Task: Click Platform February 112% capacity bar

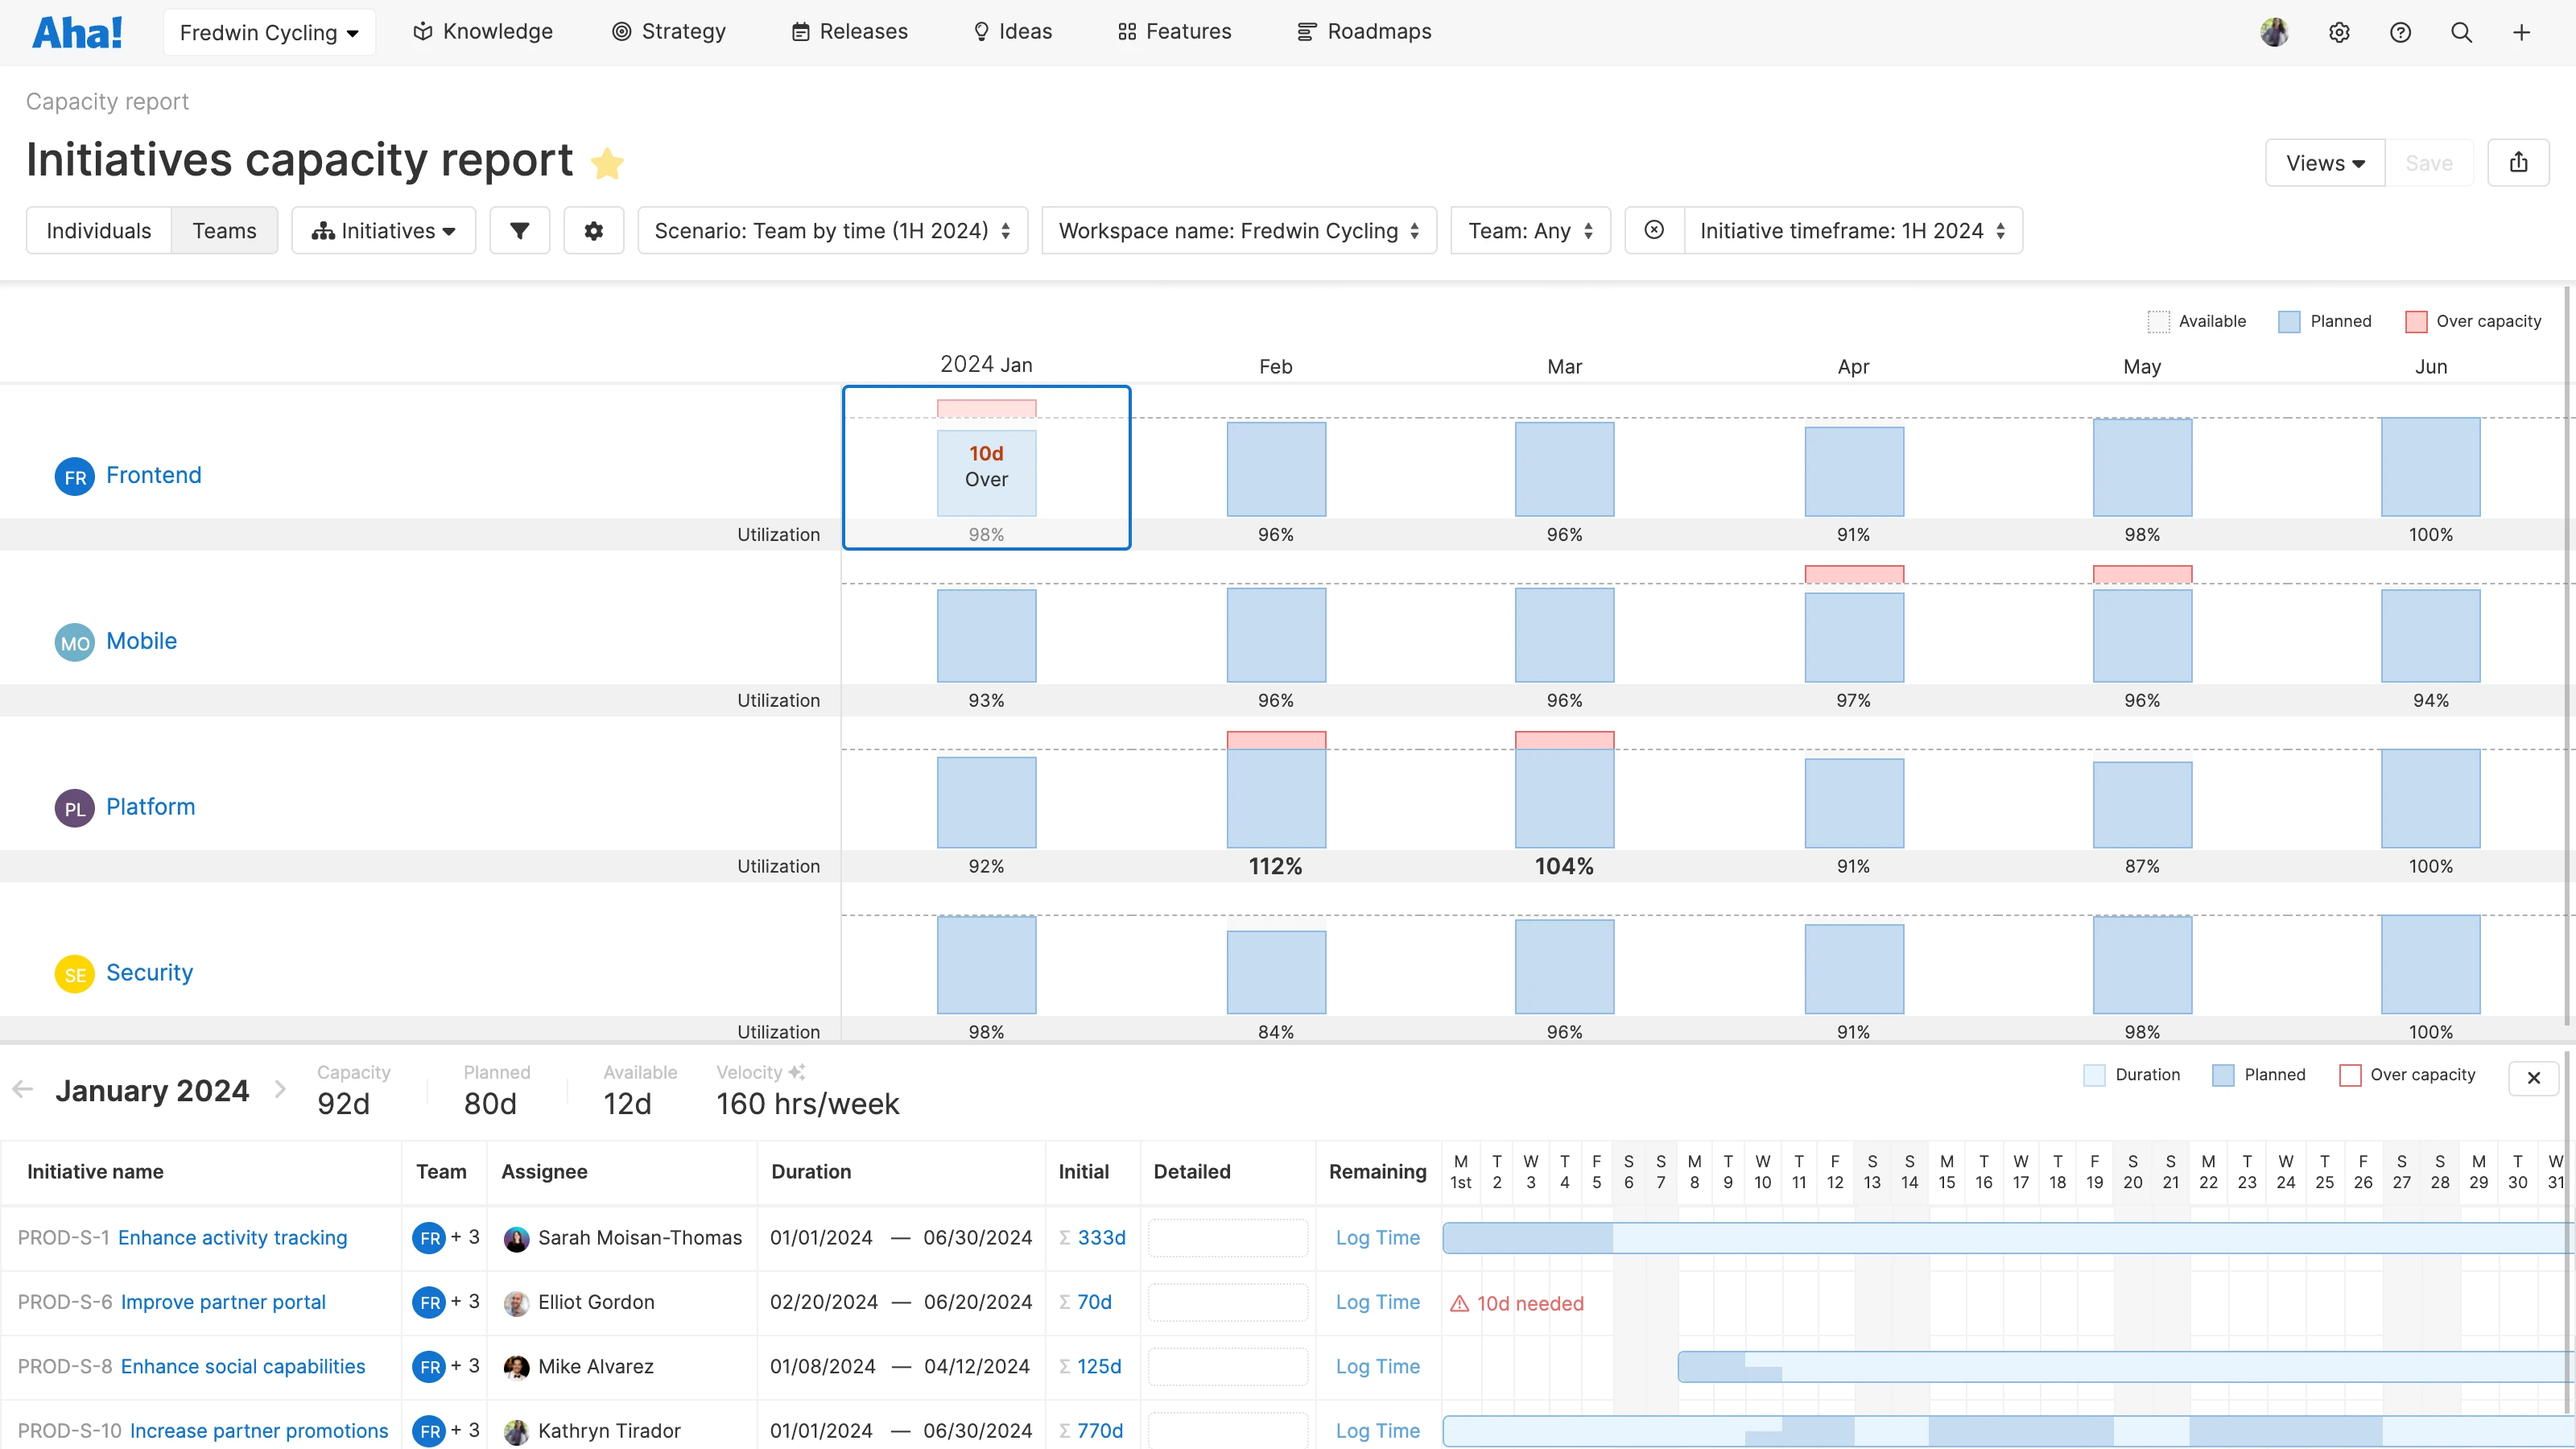Action: 1275,795
